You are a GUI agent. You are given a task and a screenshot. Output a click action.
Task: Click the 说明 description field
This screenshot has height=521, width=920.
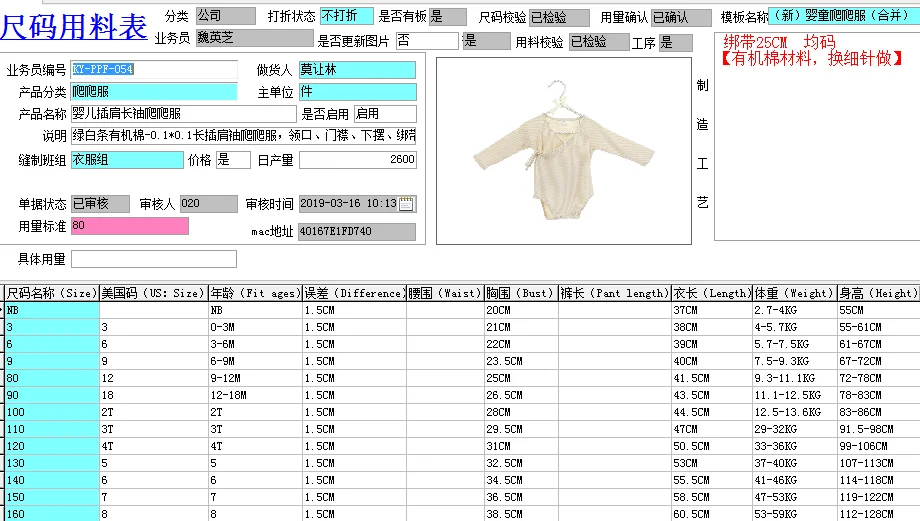(243, 136)
